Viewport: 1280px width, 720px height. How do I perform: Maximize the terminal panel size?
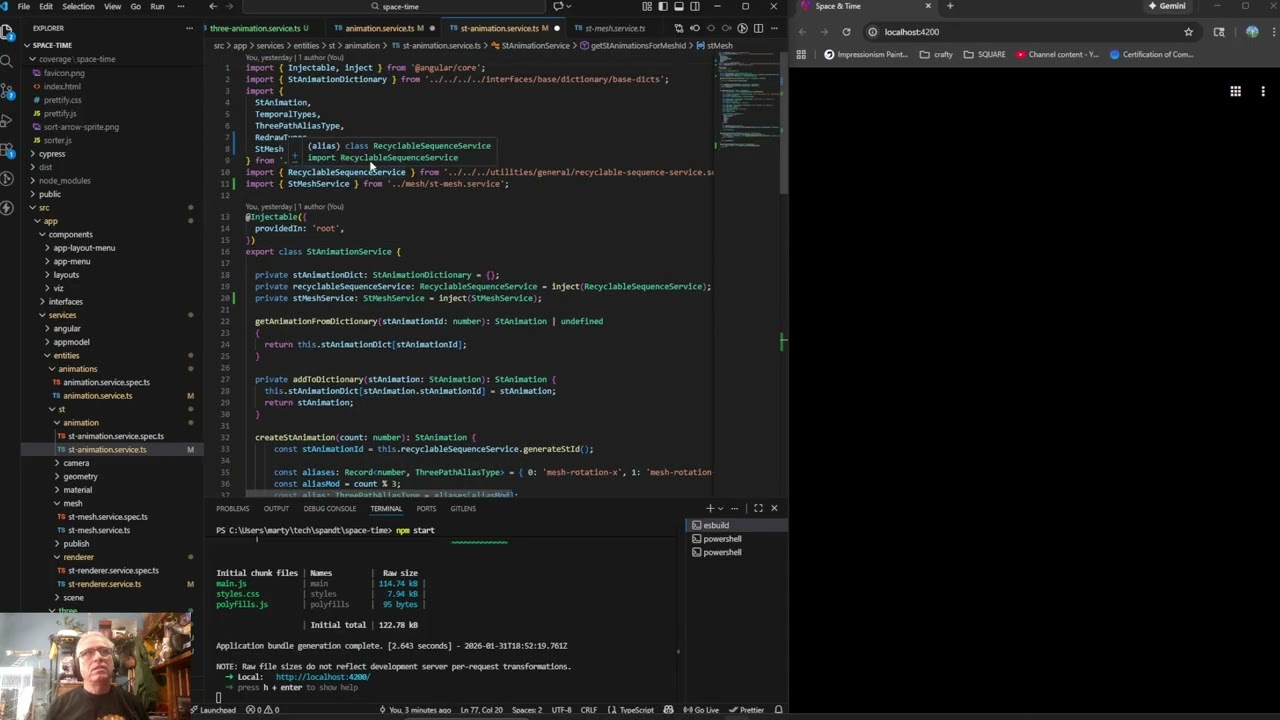pos(758,508)
